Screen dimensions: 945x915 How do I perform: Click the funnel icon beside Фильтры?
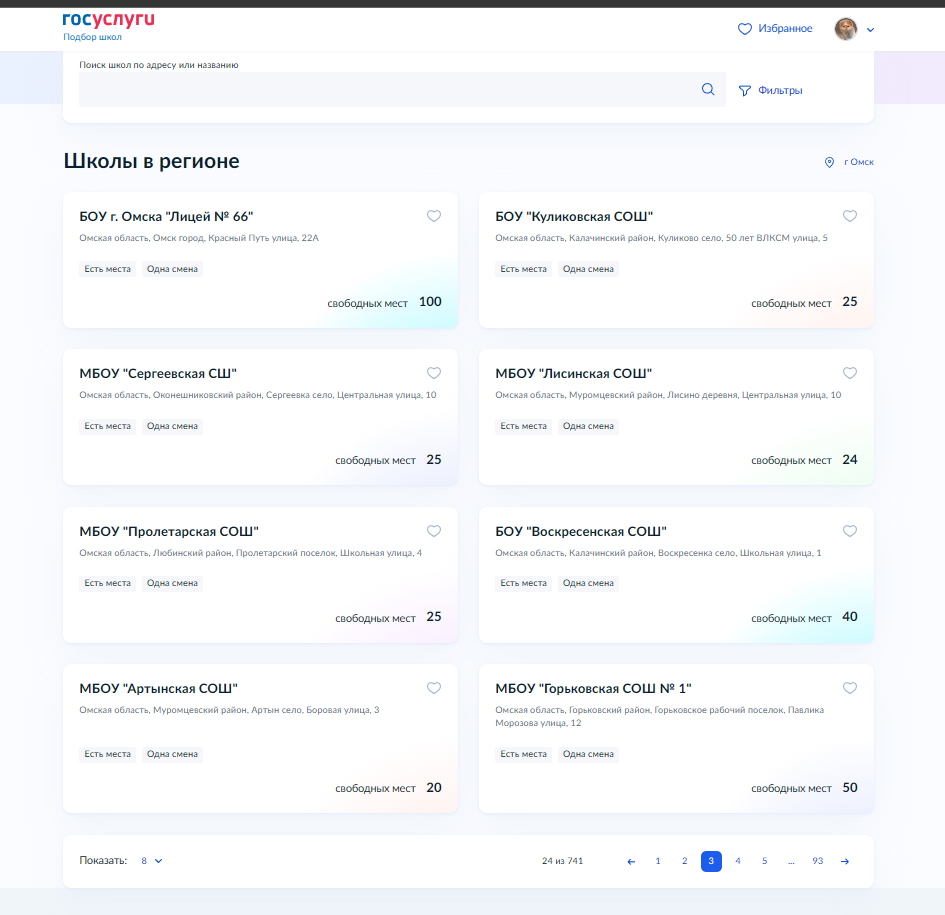pos(745,90)
